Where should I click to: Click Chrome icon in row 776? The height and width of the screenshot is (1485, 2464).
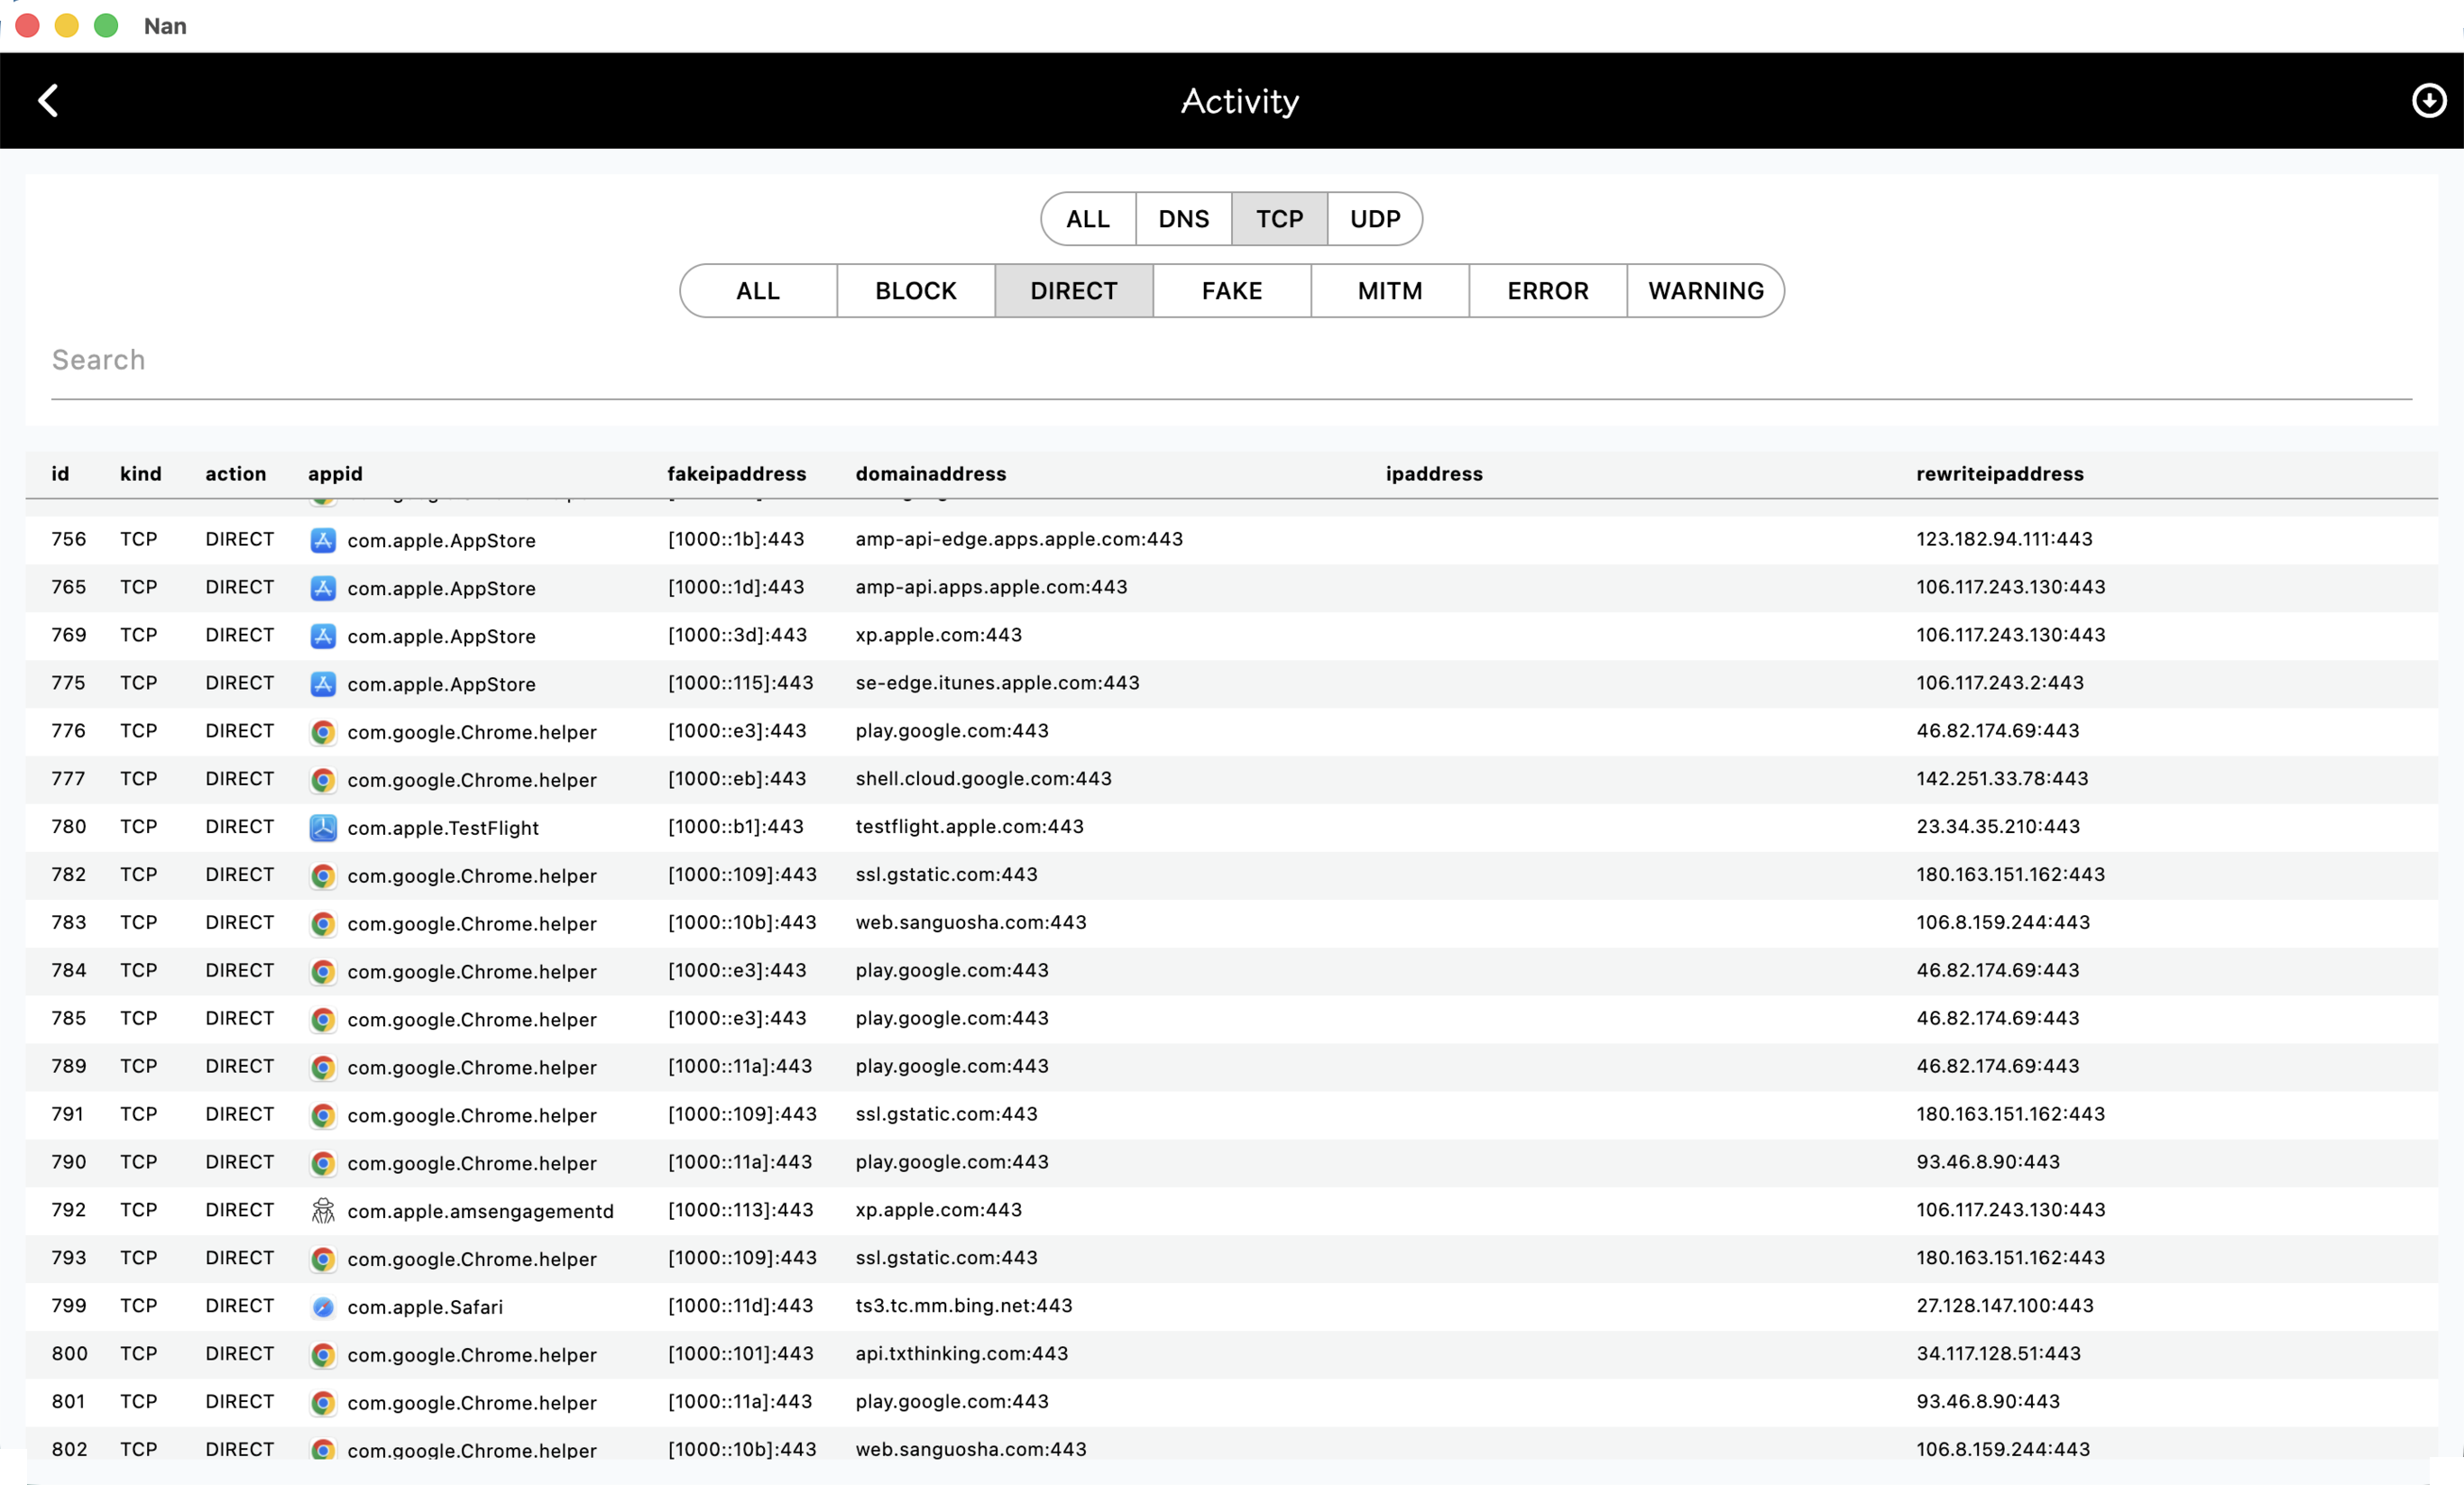pos(322,732)
